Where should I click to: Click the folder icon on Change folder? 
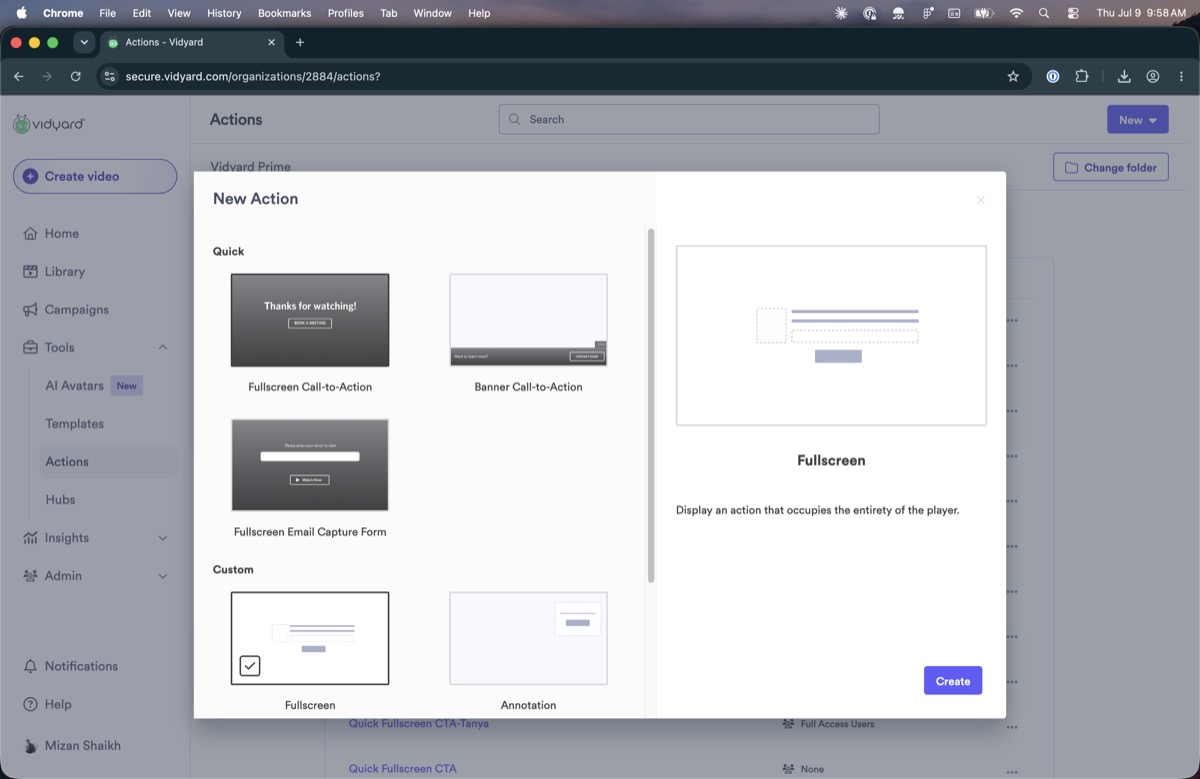coord(1071,168)
